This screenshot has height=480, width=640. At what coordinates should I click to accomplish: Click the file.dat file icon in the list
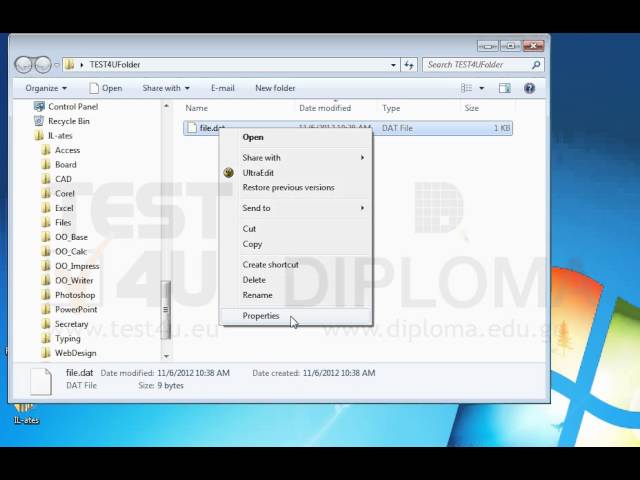point(191,128)
